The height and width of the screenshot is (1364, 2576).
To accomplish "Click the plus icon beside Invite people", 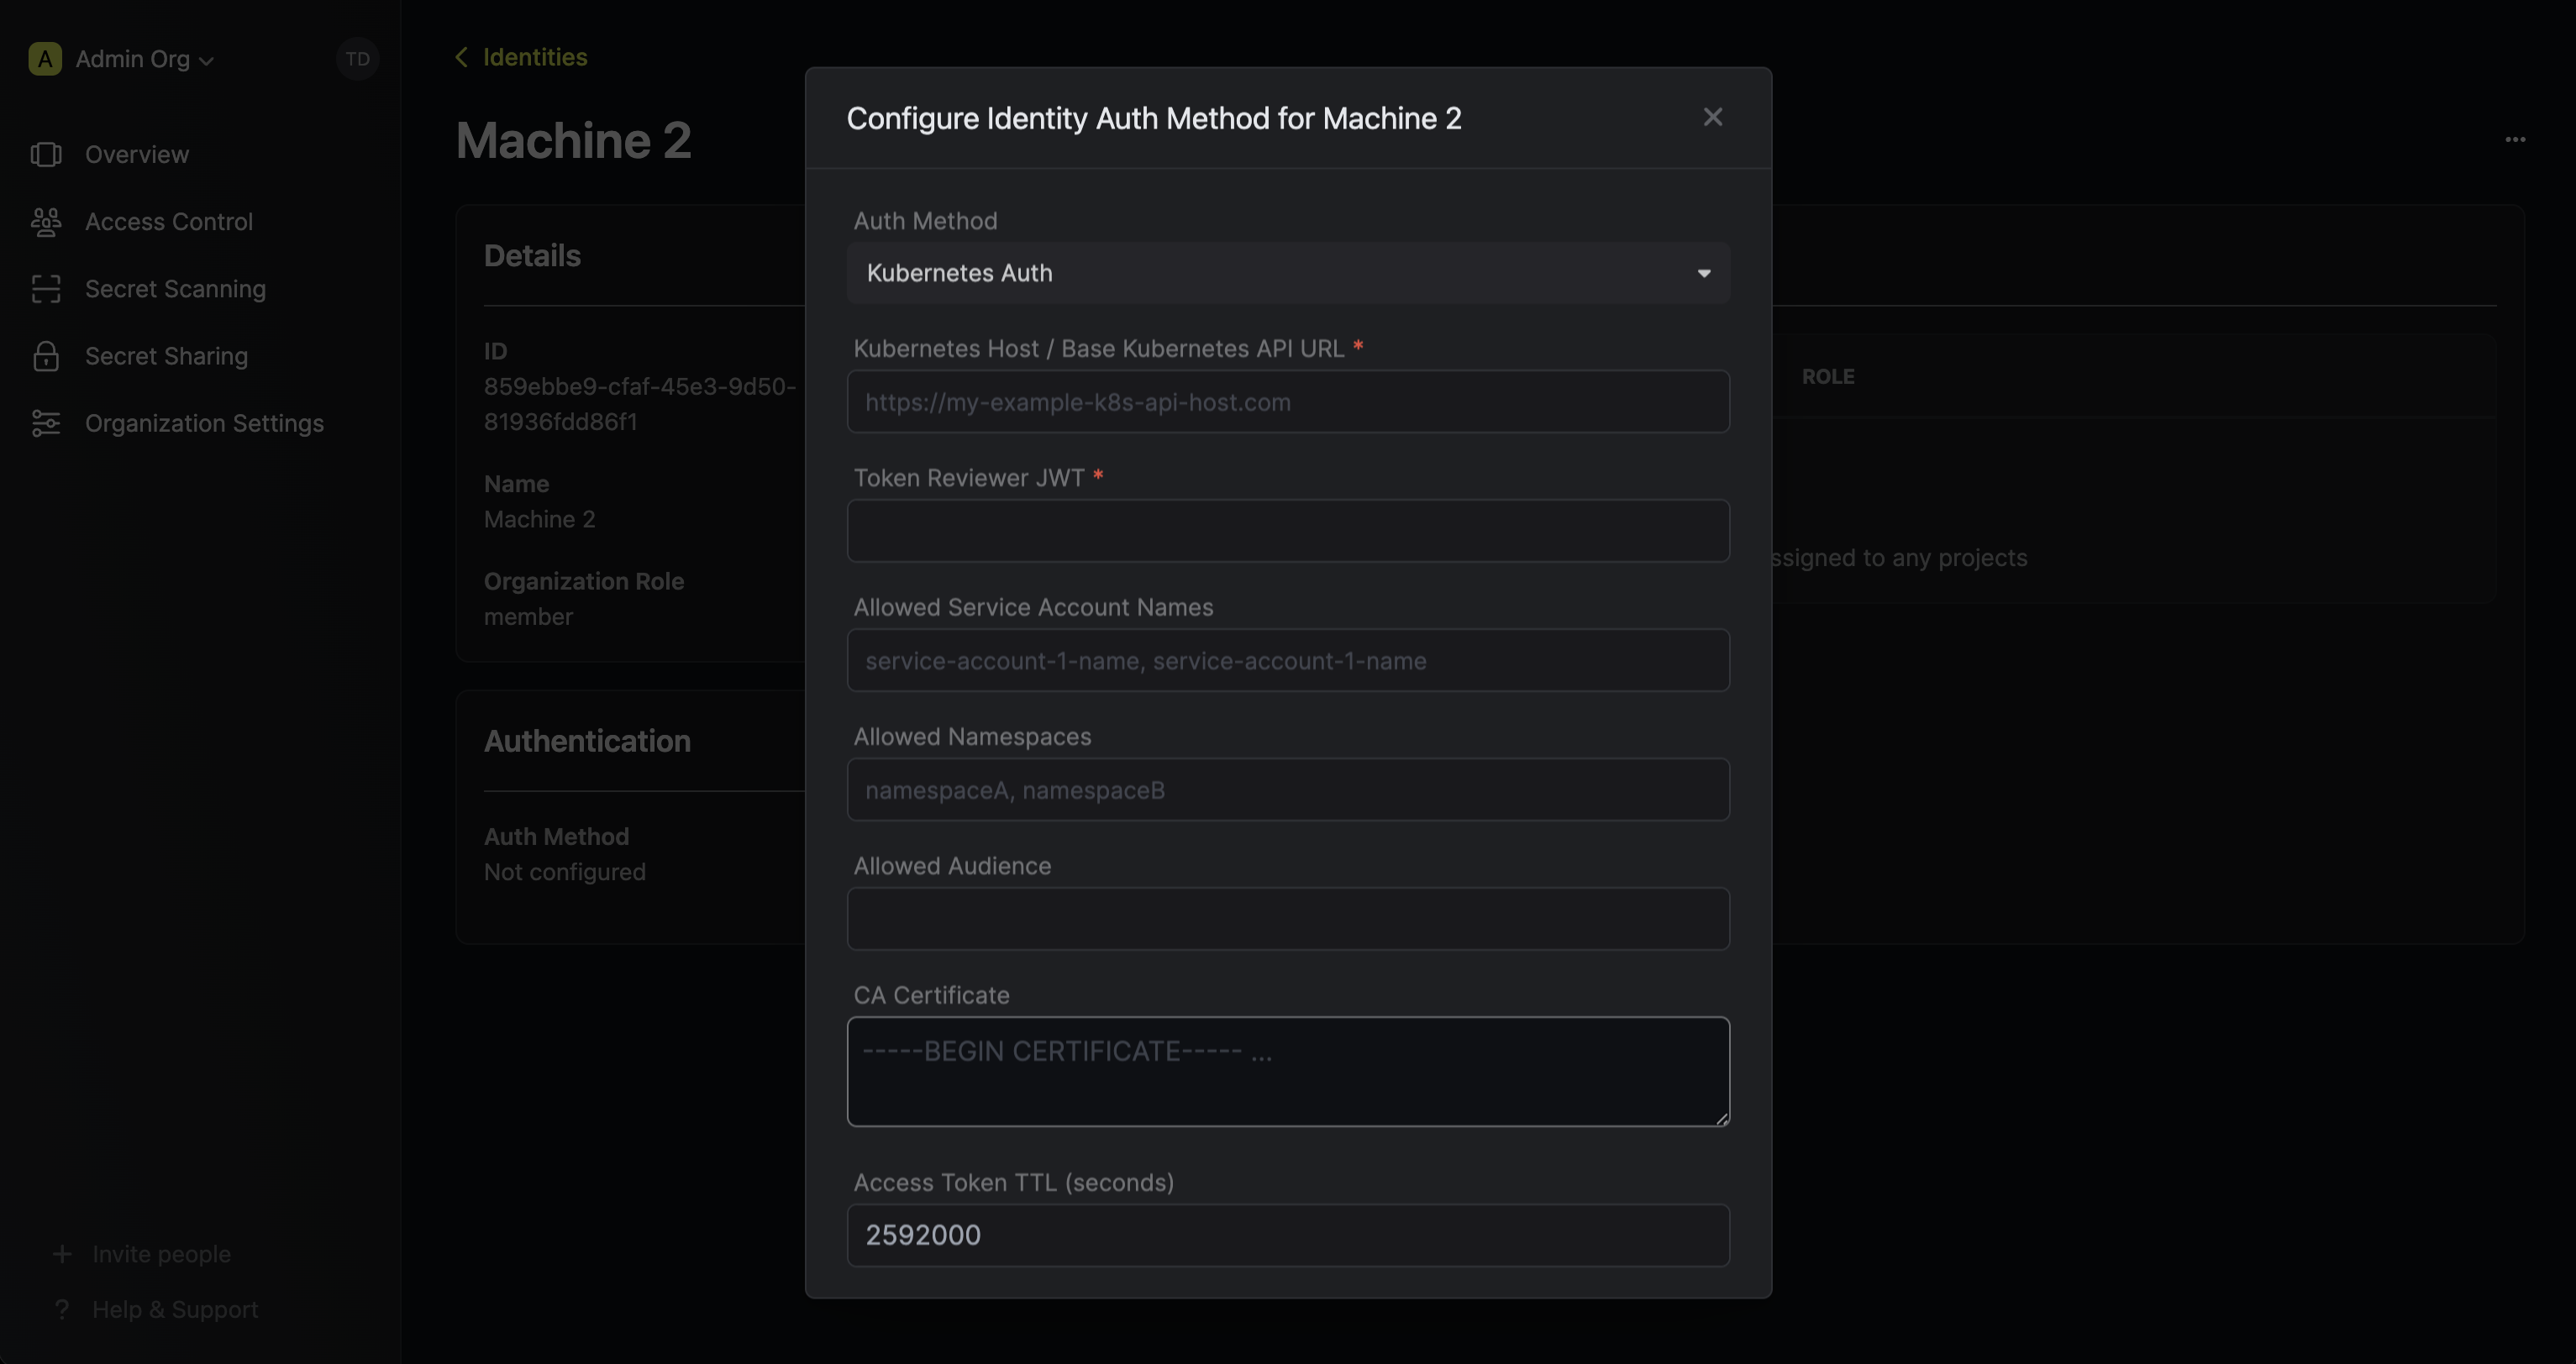I will [x=62, y=1254].
